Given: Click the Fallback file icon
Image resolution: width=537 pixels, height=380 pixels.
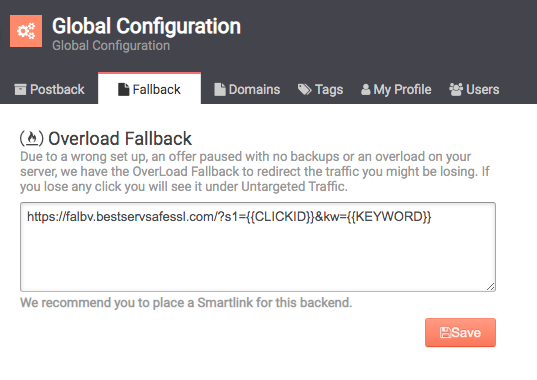Looking at the screenshot, I should click(x=124, y=90).
